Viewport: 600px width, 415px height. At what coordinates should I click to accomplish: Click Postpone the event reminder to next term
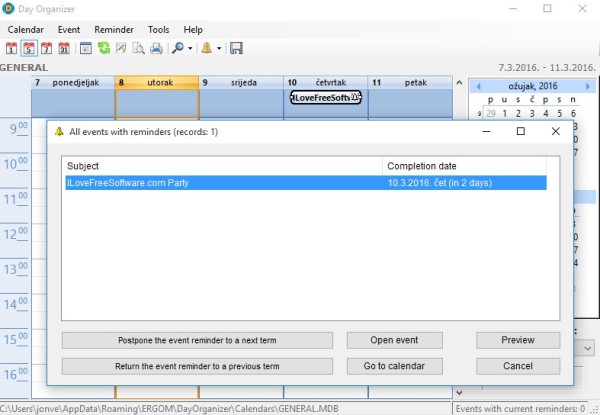click(197, 340)
